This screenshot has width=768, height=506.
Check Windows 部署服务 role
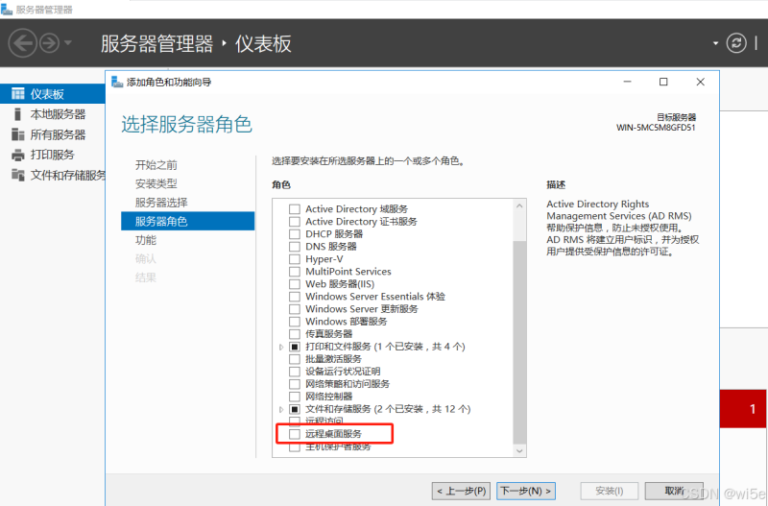tap(294, 321)
